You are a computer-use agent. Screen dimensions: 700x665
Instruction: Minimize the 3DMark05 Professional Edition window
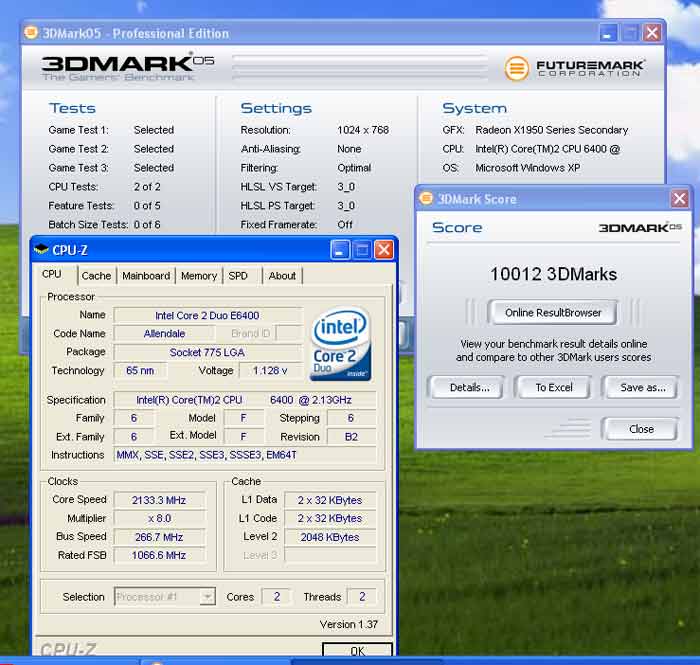pos(608,33)
